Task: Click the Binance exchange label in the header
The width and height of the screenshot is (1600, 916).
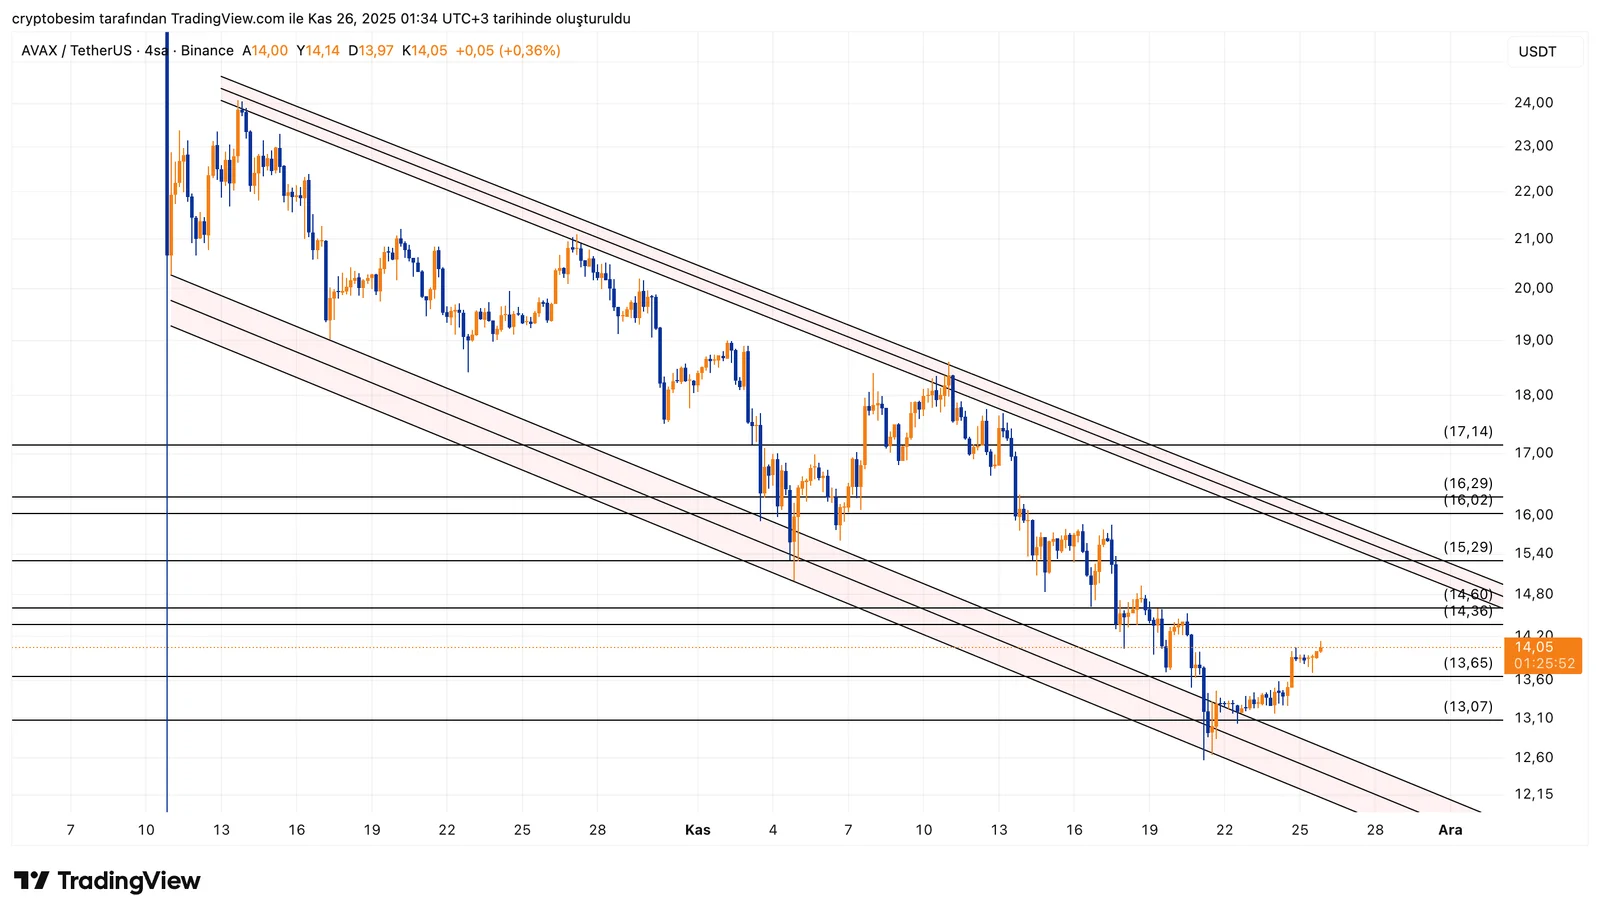Action: pyautogui.click(x=207, y=51)
